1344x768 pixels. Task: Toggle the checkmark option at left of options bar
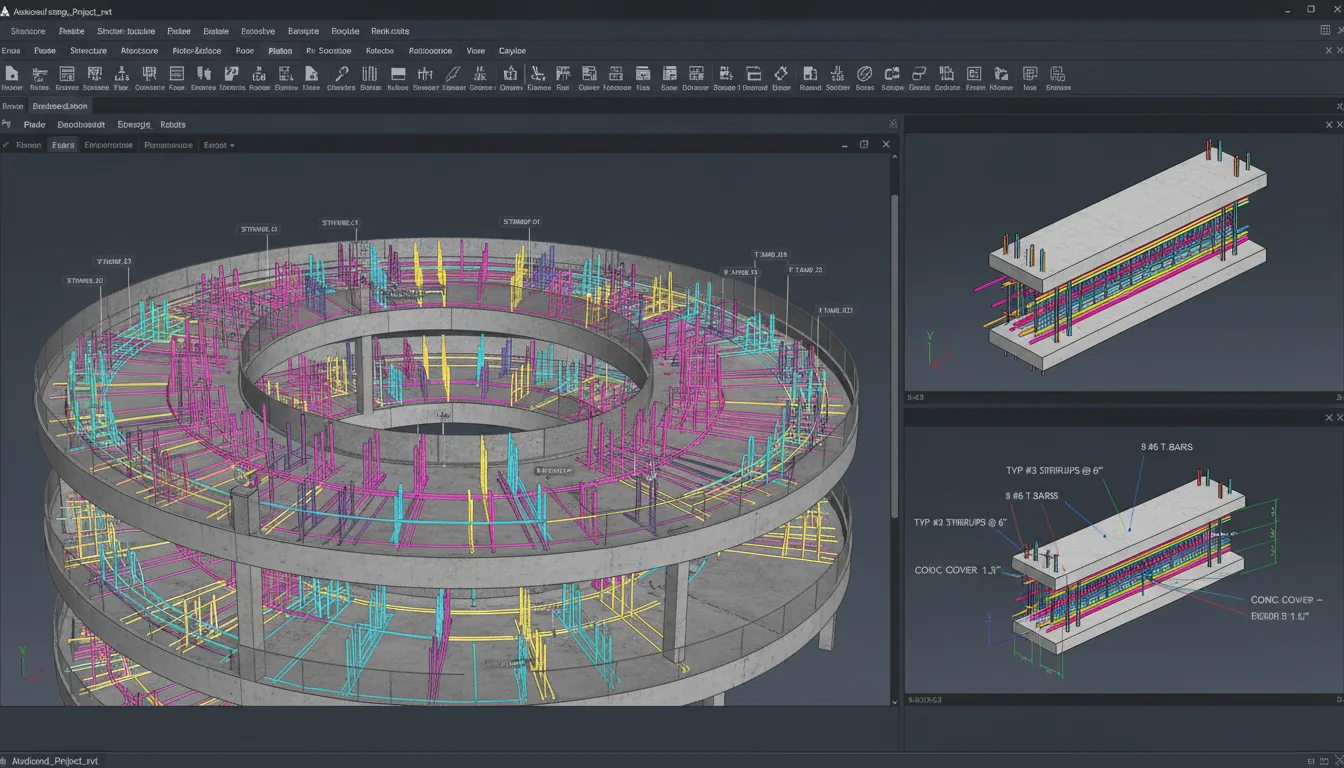tap(8, 144)
